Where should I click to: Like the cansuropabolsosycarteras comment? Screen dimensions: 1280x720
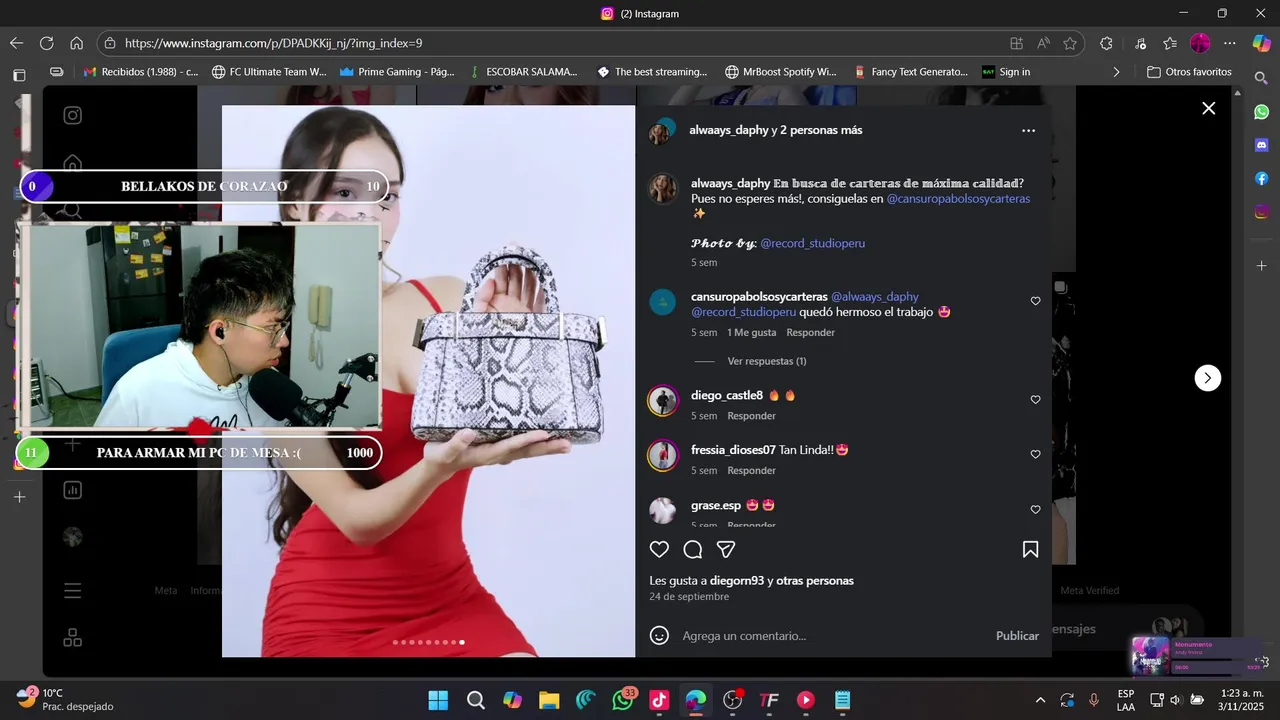(x=1035, y=301)
